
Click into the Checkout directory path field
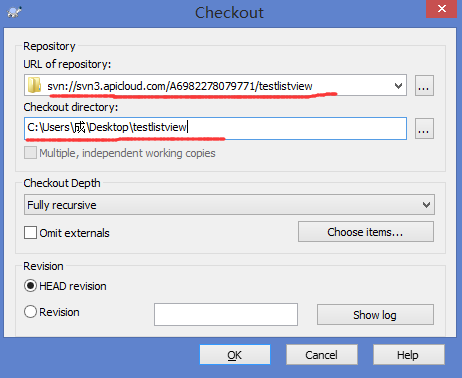(215, 128)
